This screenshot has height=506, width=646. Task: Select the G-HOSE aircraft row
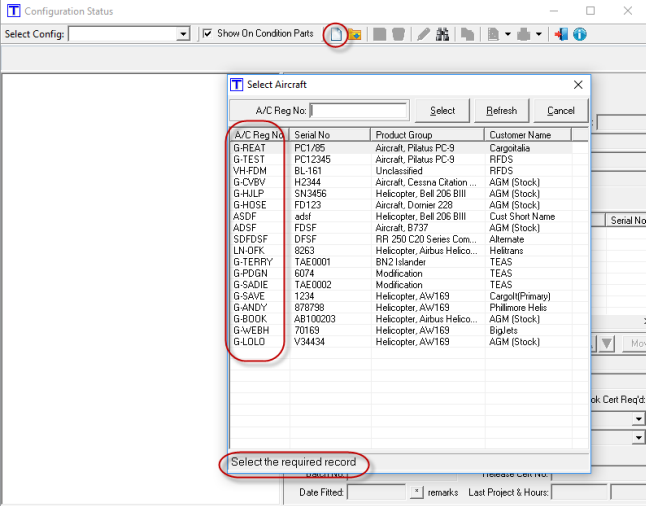coord(401,205)
